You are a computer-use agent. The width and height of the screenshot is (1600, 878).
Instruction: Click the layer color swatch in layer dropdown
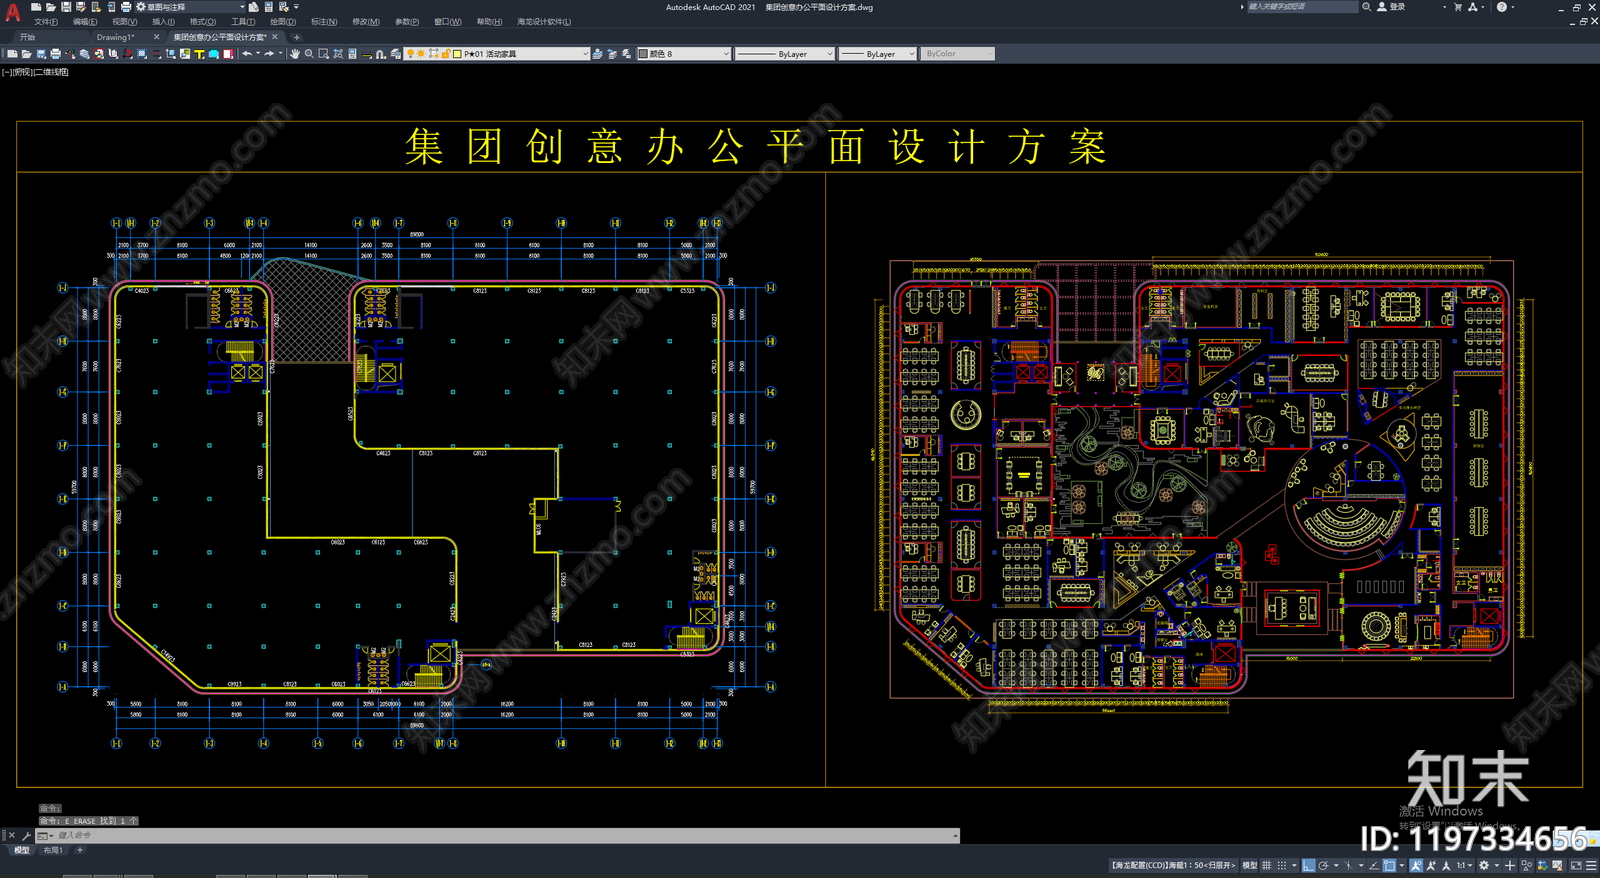[x=457, y=54]
